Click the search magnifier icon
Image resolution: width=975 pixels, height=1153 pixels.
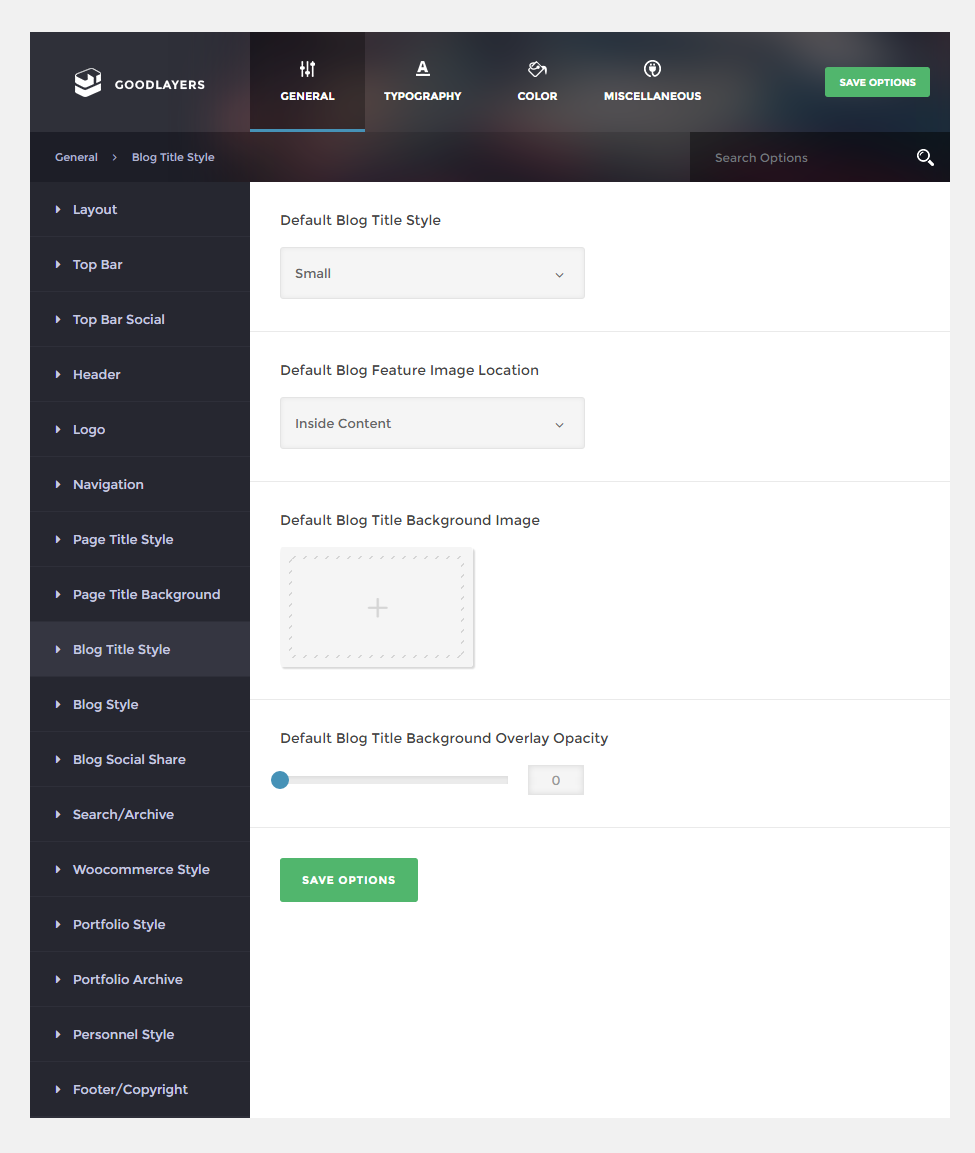[925, 157]
